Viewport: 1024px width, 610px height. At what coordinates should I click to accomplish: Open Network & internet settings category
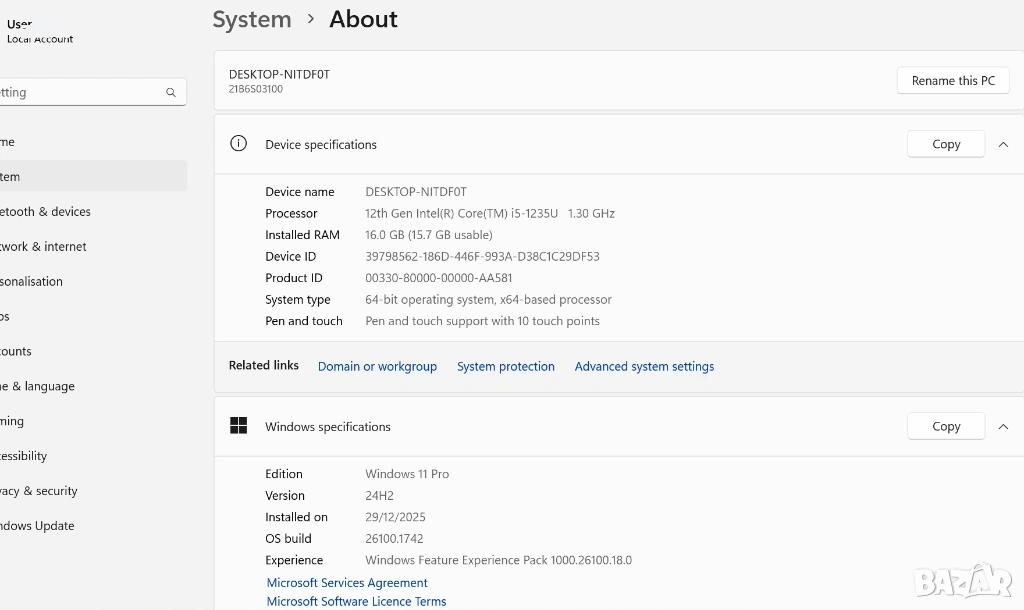[43, 246]
